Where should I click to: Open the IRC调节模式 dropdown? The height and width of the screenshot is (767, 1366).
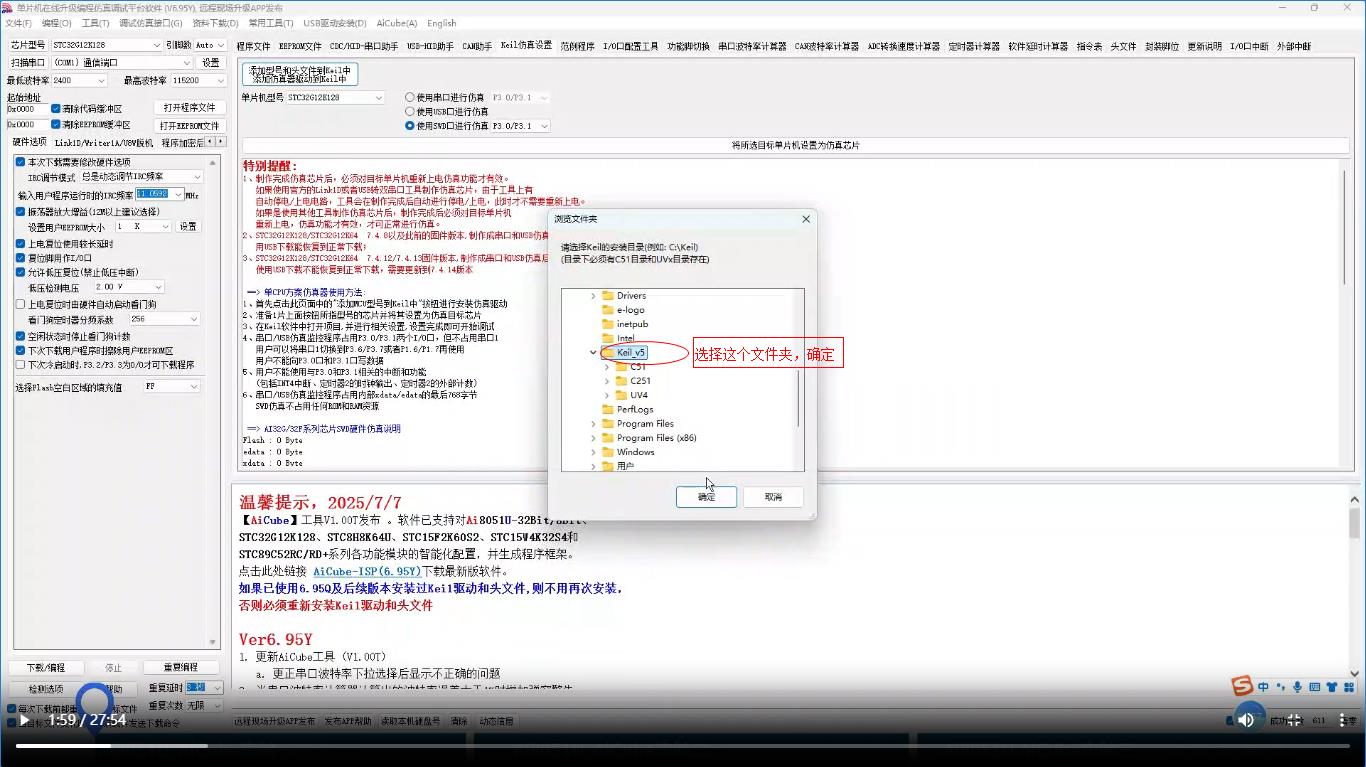(141, 177)
